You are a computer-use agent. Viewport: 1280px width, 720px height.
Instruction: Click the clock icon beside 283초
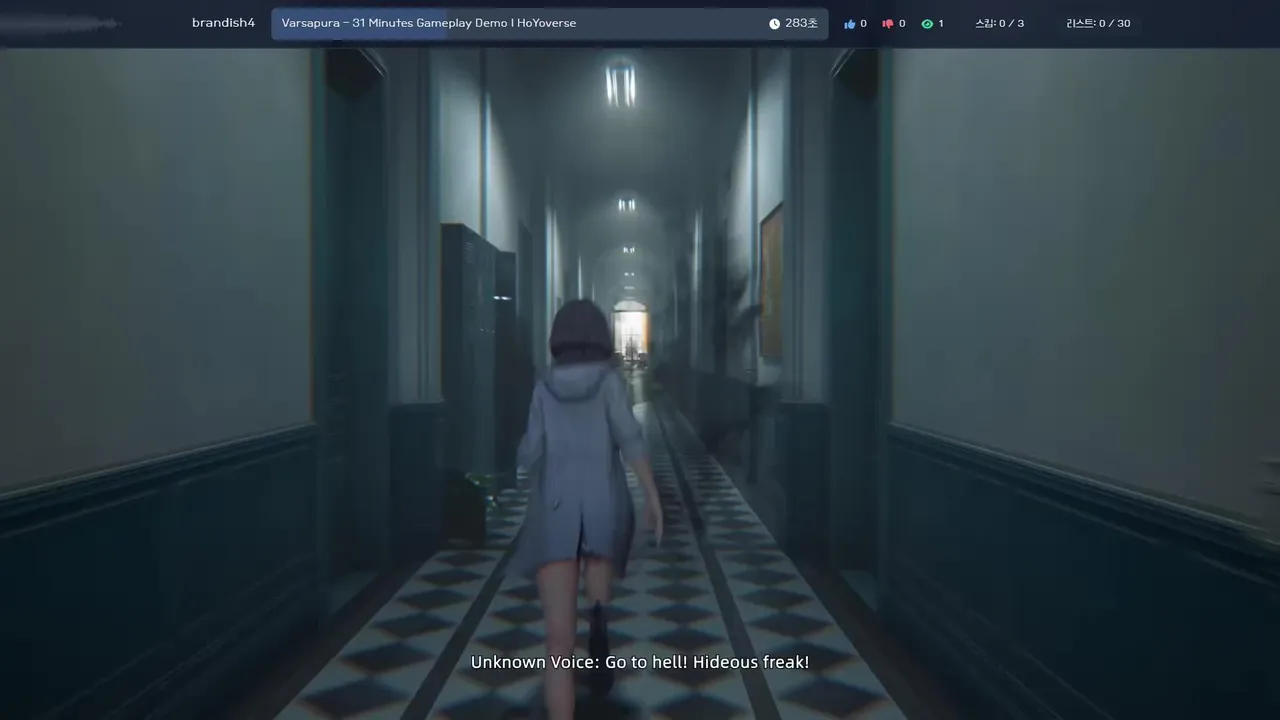(774, 24)
